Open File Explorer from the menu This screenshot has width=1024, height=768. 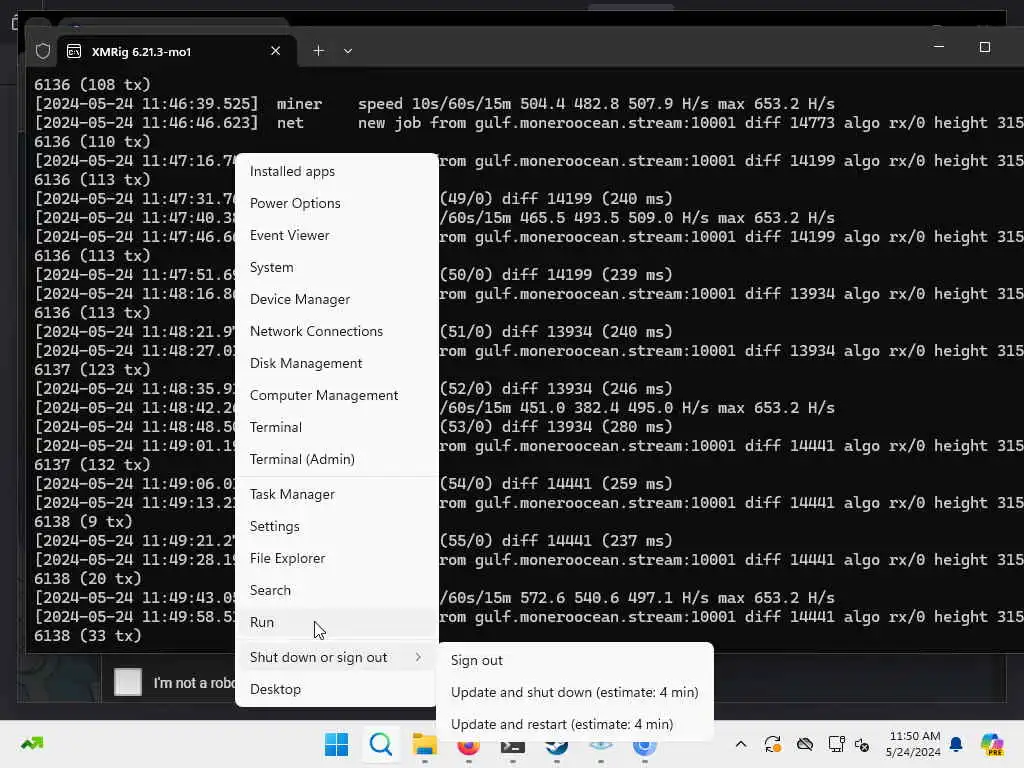click(336, 558)
